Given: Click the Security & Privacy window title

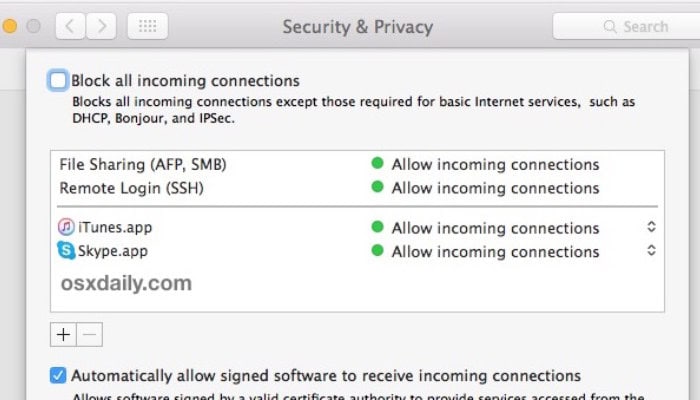Looking at the screenshot, I should (358, 27).
